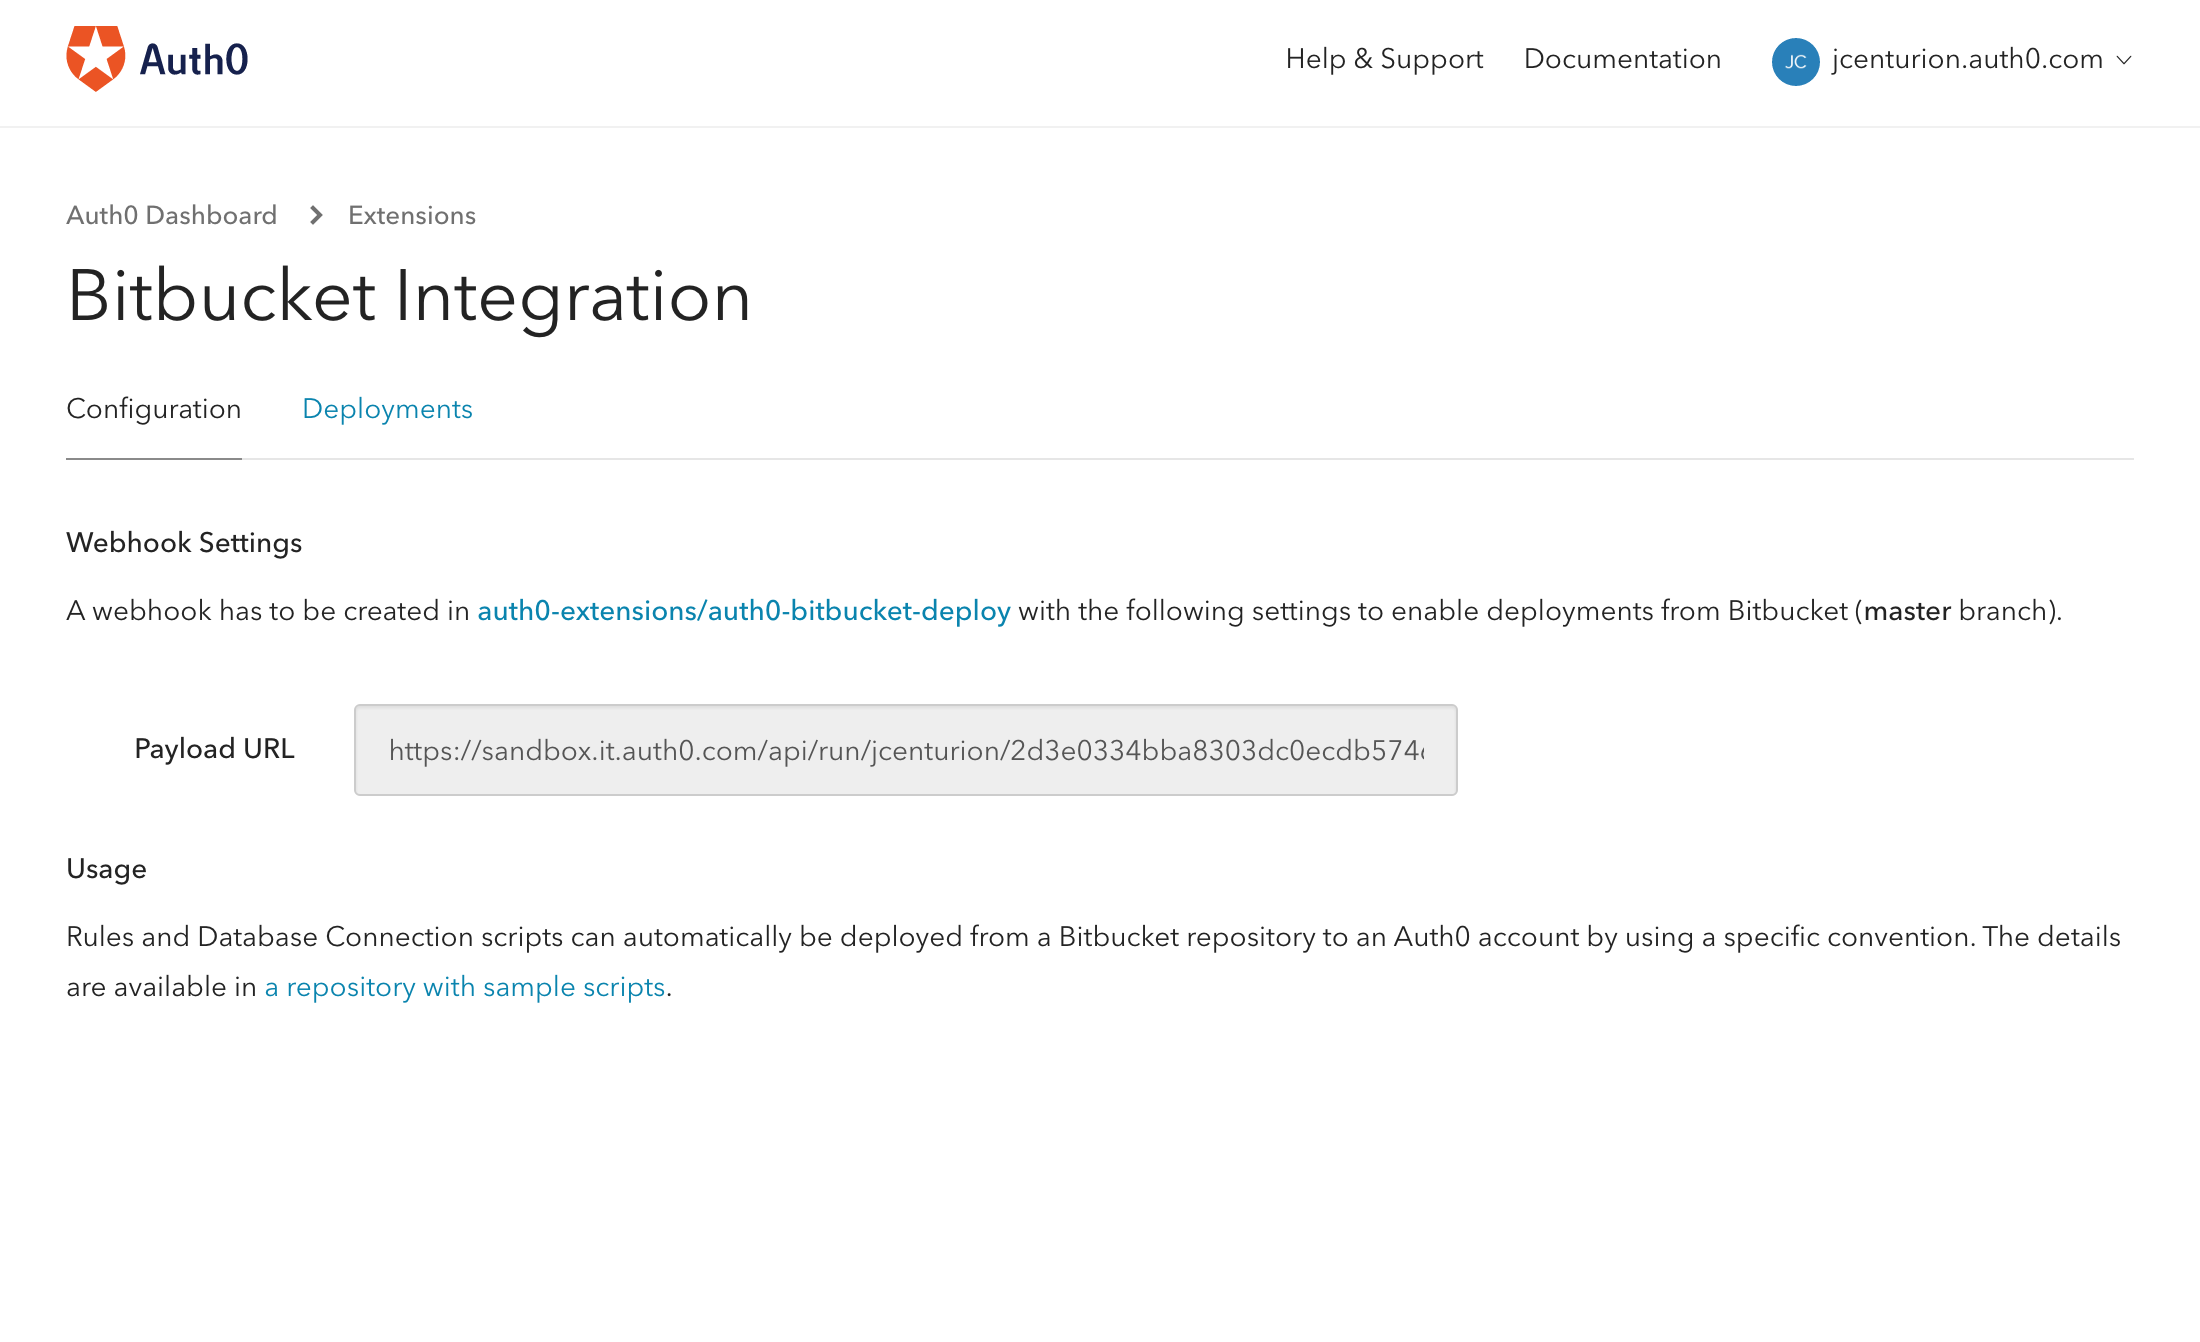Click inside the Payload URL field

[905, 750]
